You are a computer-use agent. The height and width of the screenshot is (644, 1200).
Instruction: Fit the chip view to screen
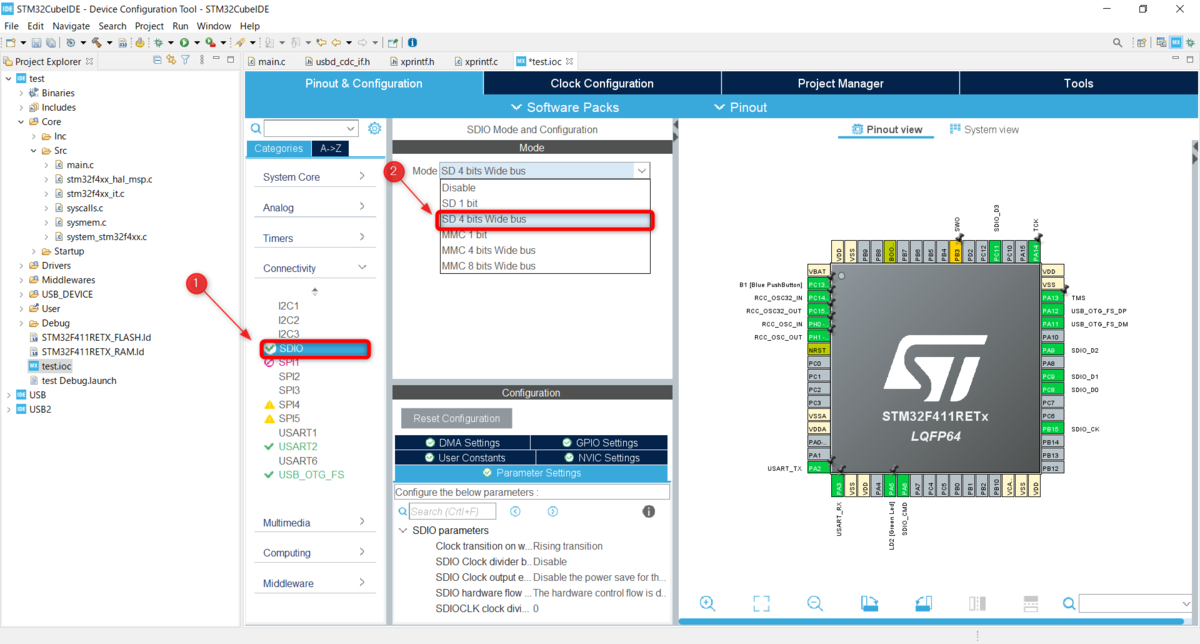pos(761,603)
